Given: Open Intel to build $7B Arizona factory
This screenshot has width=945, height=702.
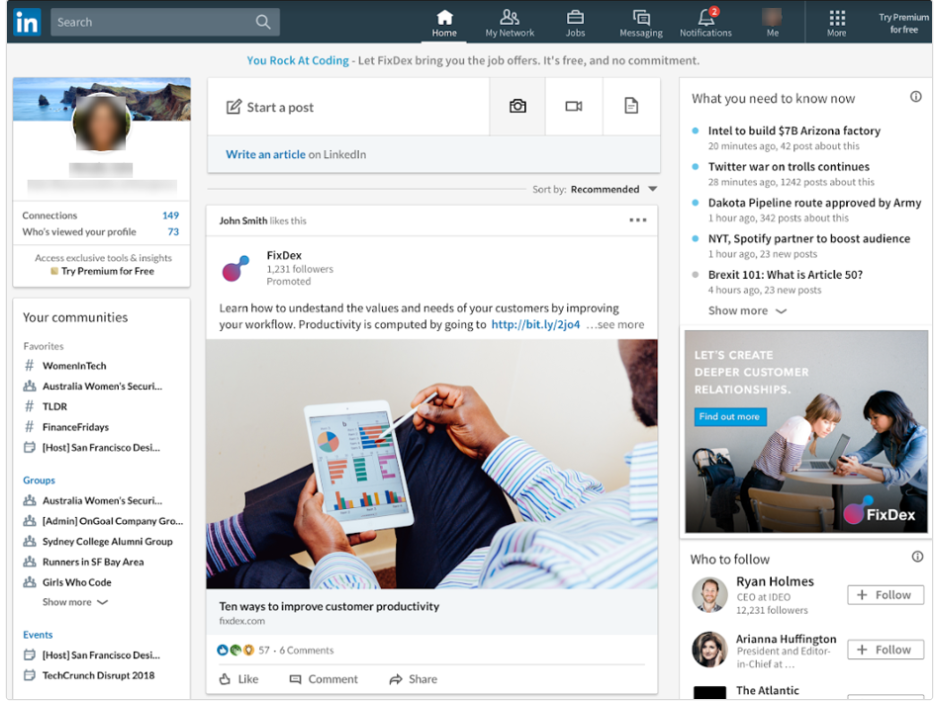Looking at the screenshot, I should (794, 131).
